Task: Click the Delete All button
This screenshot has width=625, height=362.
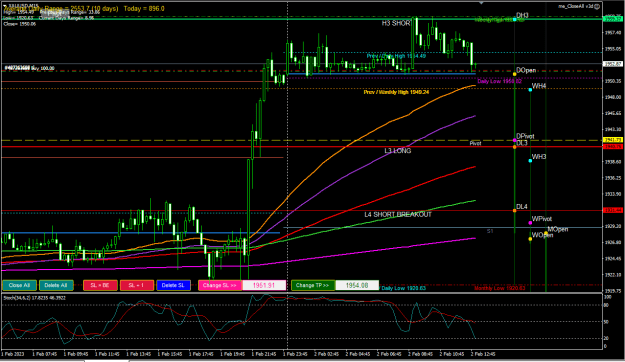Action: point(56,285)
